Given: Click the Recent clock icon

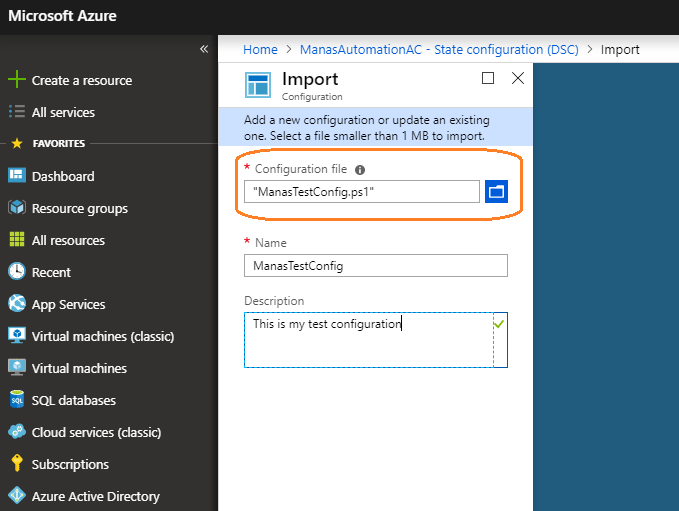Looking at the screenshot, I should 17,271.
